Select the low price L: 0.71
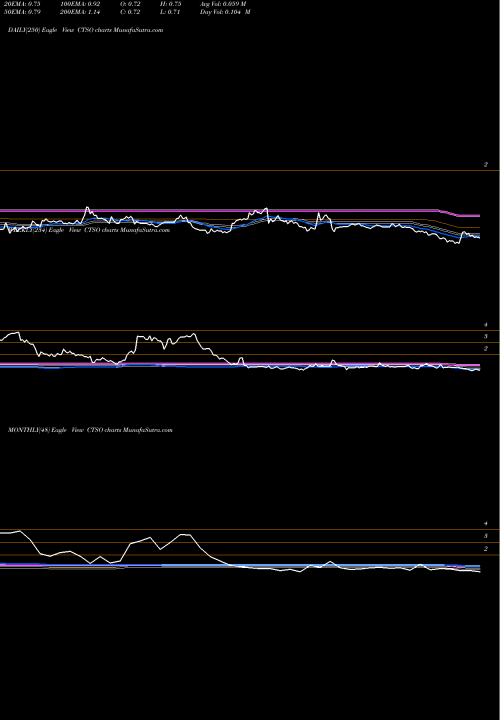The image size is (500, 720). click(x=171, y=12)
